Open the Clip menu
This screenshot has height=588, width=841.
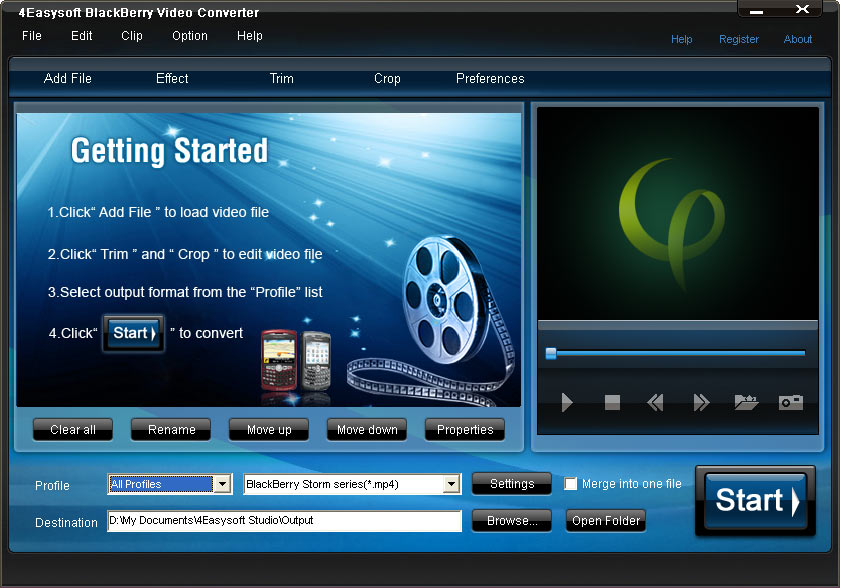[132, 36]
